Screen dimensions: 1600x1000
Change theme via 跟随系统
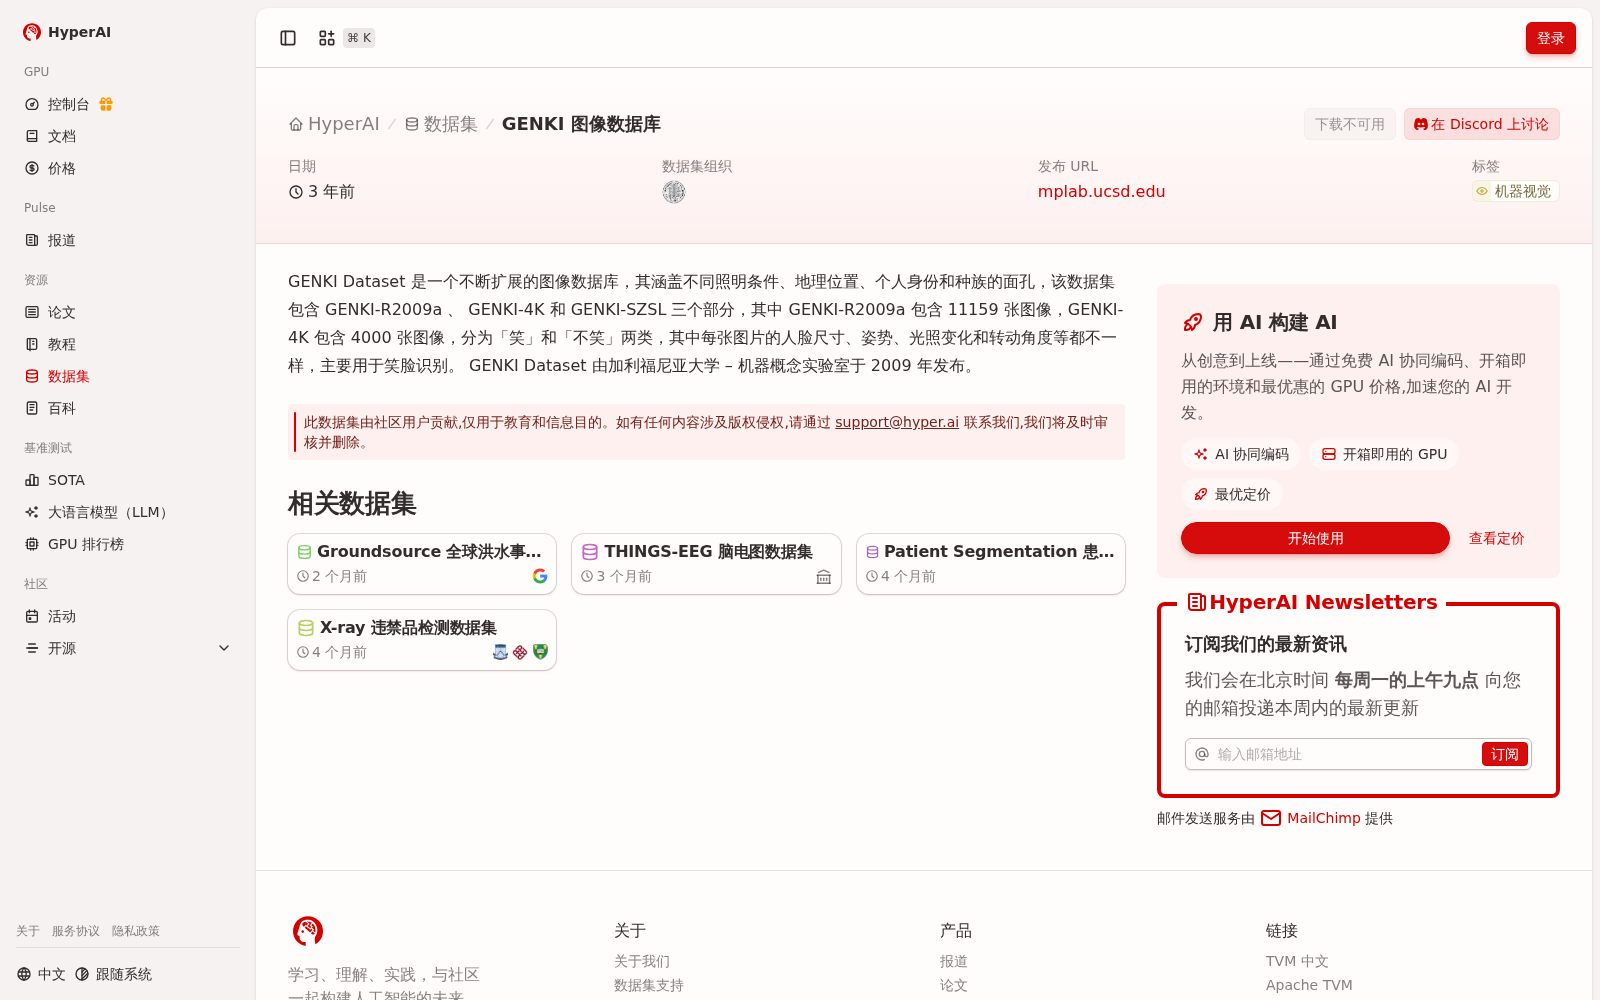pos(113,974)
